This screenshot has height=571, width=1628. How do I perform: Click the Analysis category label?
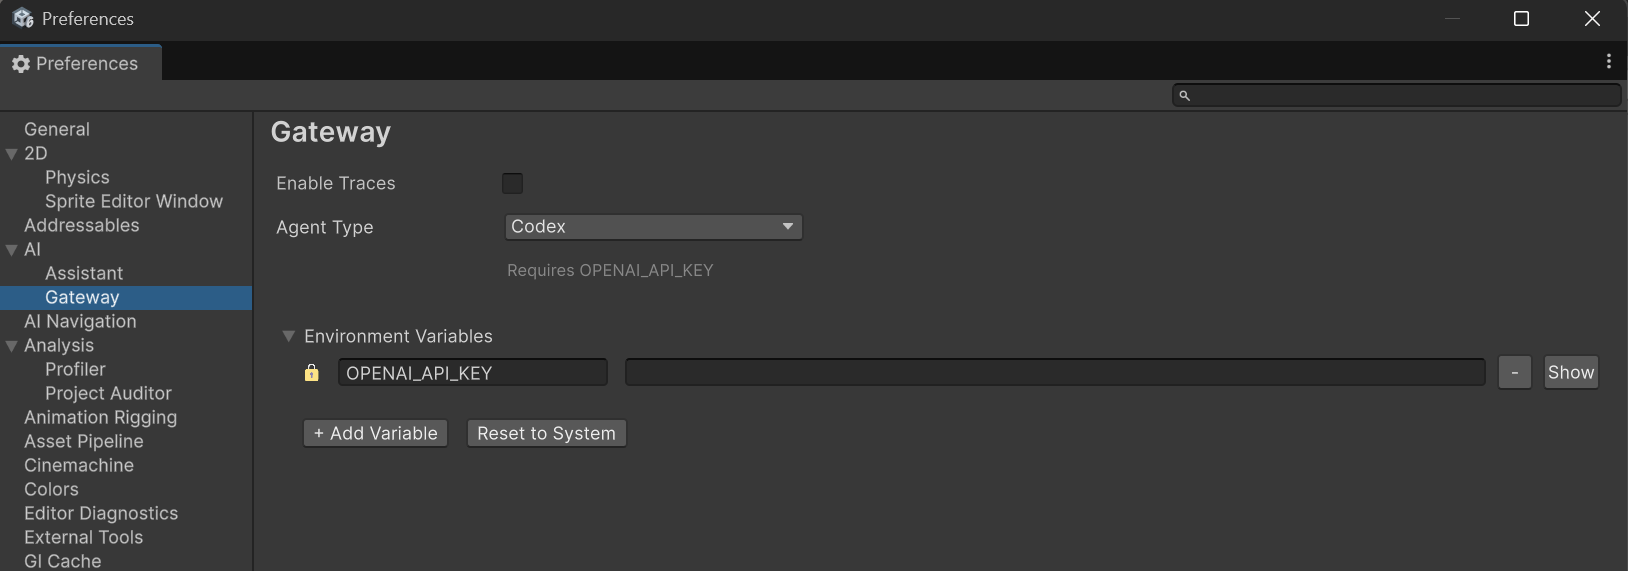(x=59, y=345)
